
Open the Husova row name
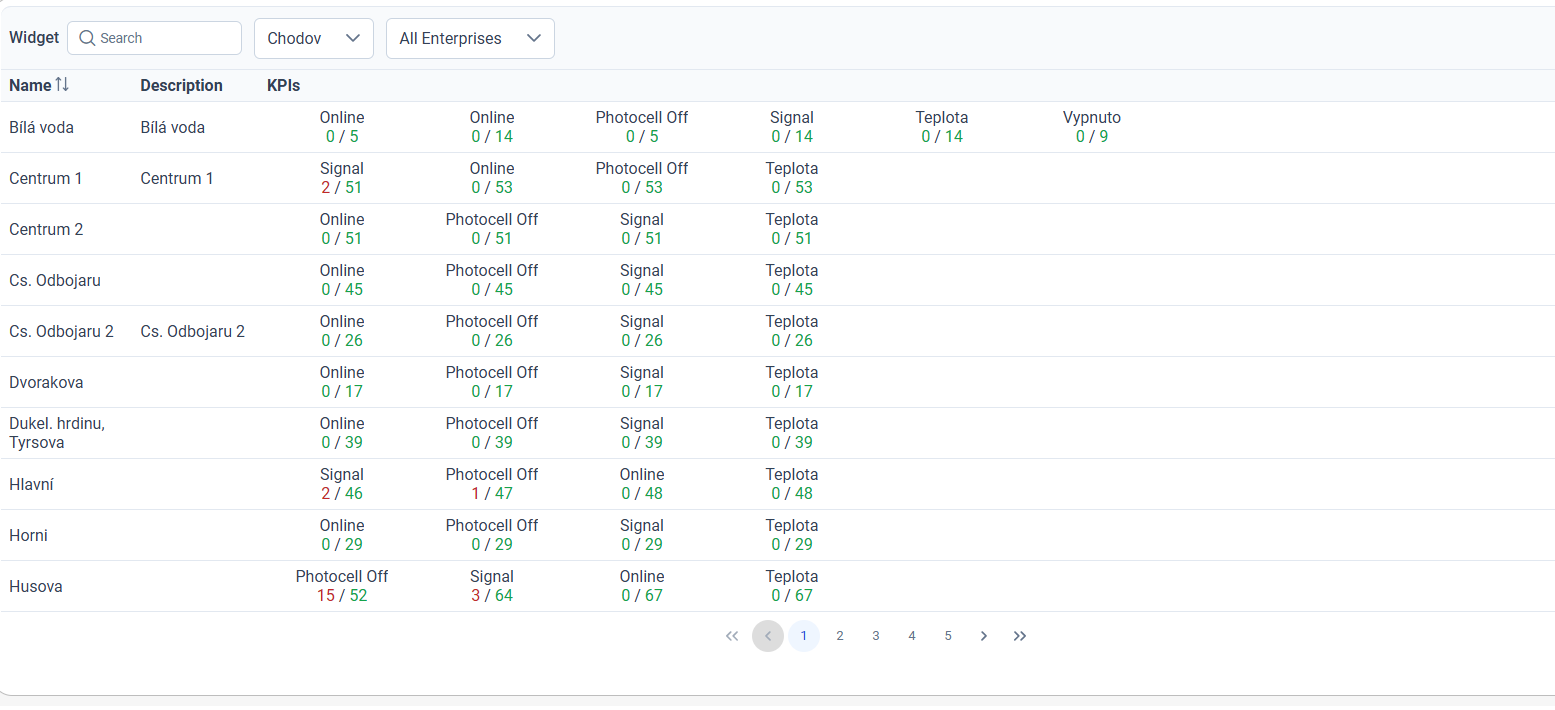coord(36,586)
